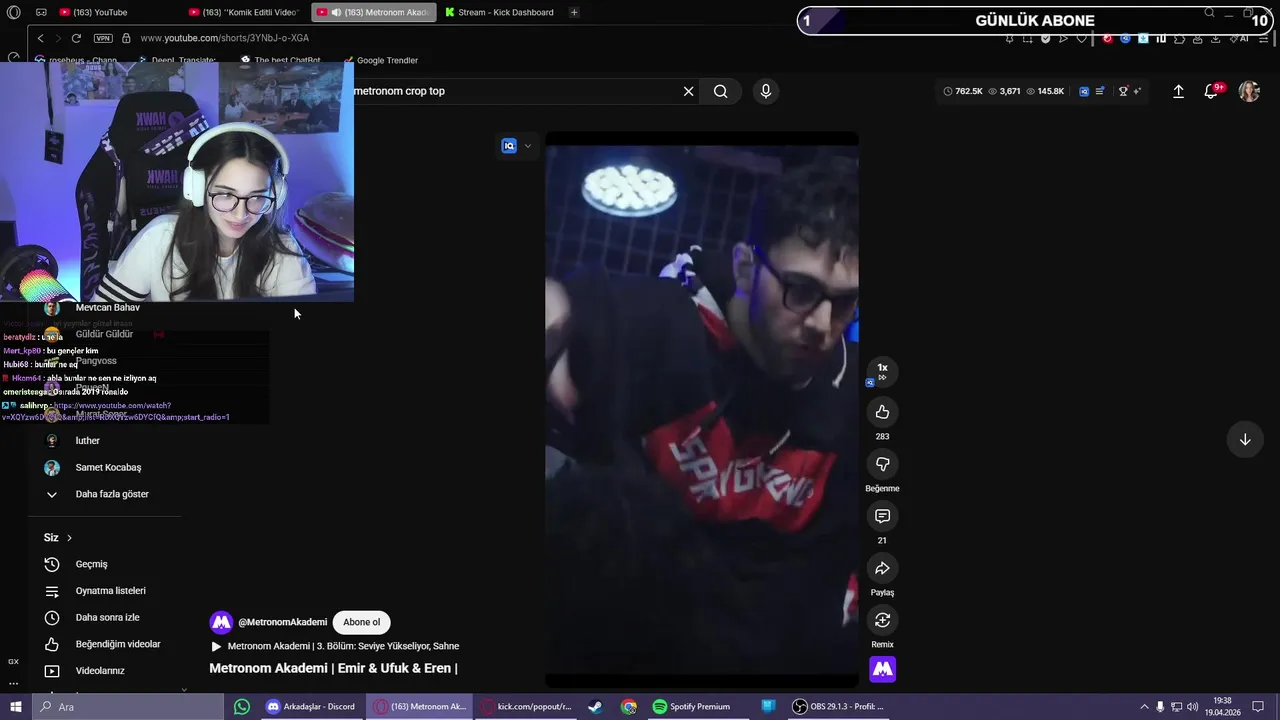Open the Remix option

[x=882, y=620]
